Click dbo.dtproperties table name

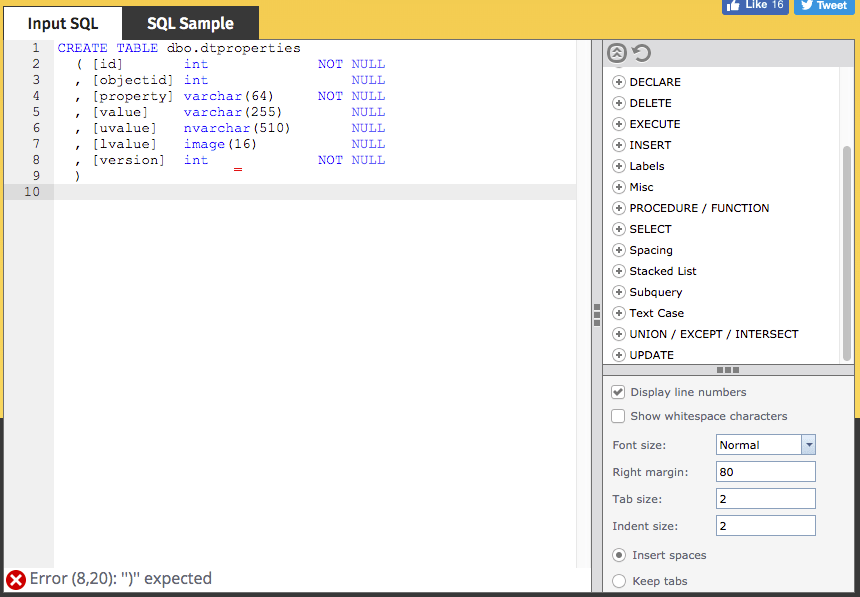tap(234, 48)
